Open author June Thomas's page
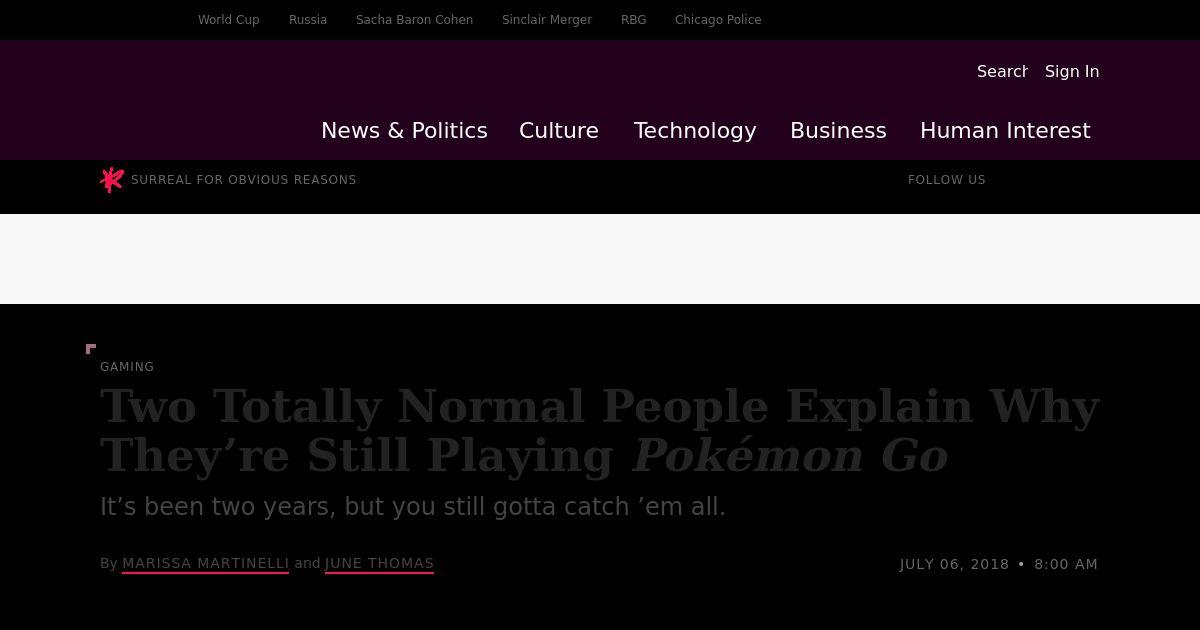 [379, 563]
